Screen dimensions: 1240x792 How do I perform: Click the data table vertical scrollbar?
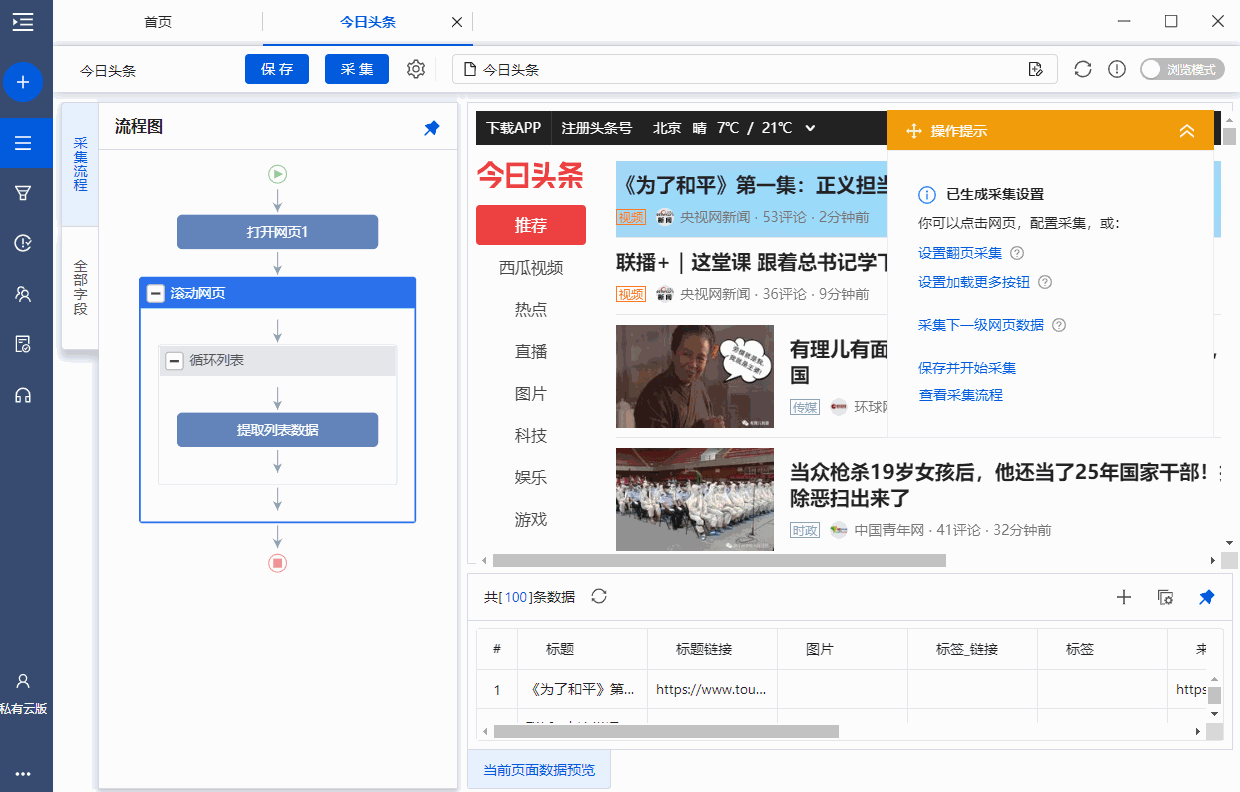click(x=1214, y=695)
